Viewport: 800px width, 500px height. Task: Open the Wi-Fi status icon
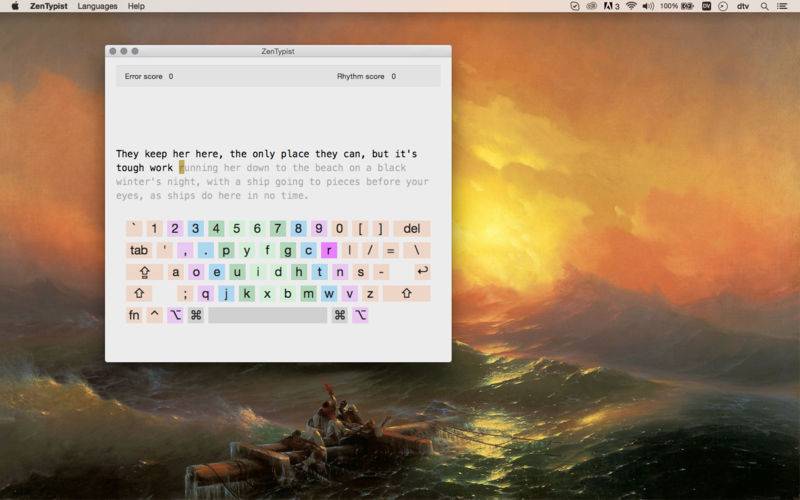click(631, 6)
